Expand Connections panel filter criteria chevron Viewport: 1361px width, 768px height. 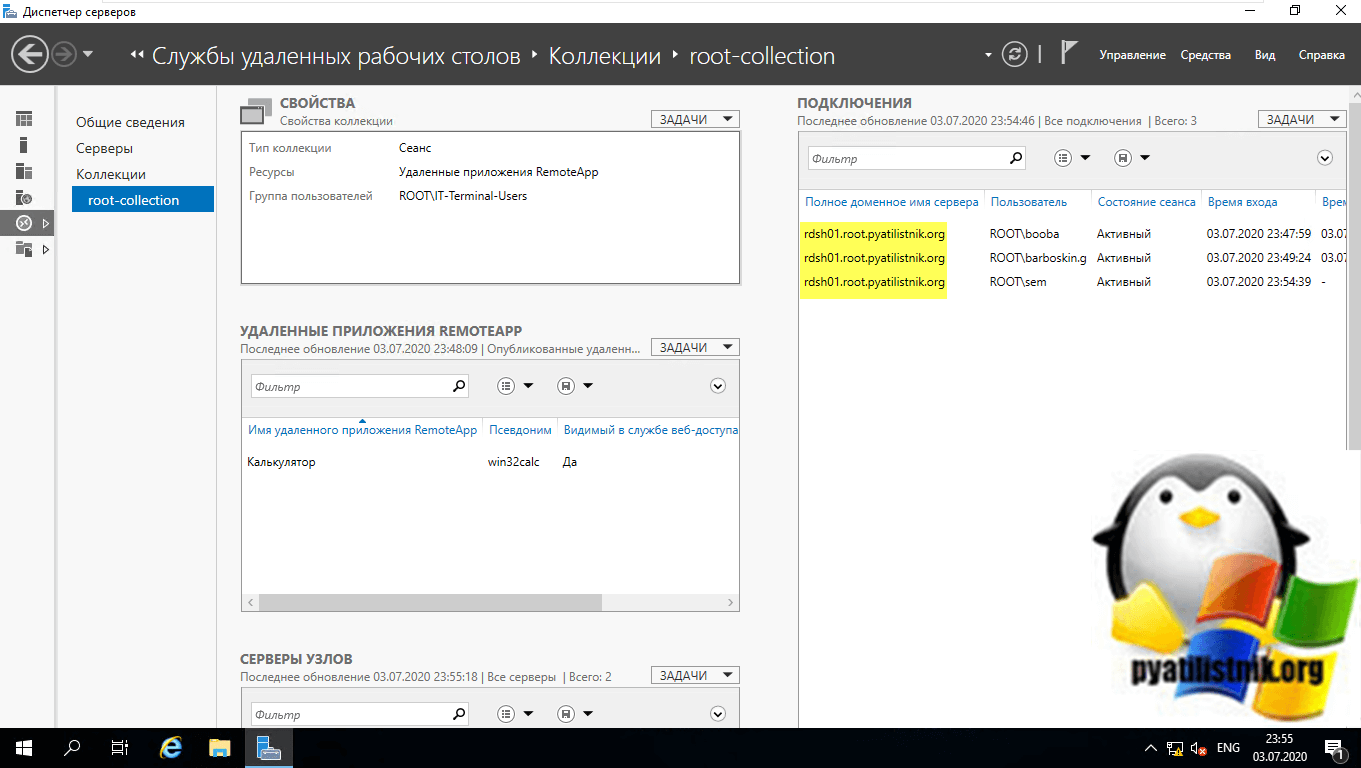(x=1325, y=158)
